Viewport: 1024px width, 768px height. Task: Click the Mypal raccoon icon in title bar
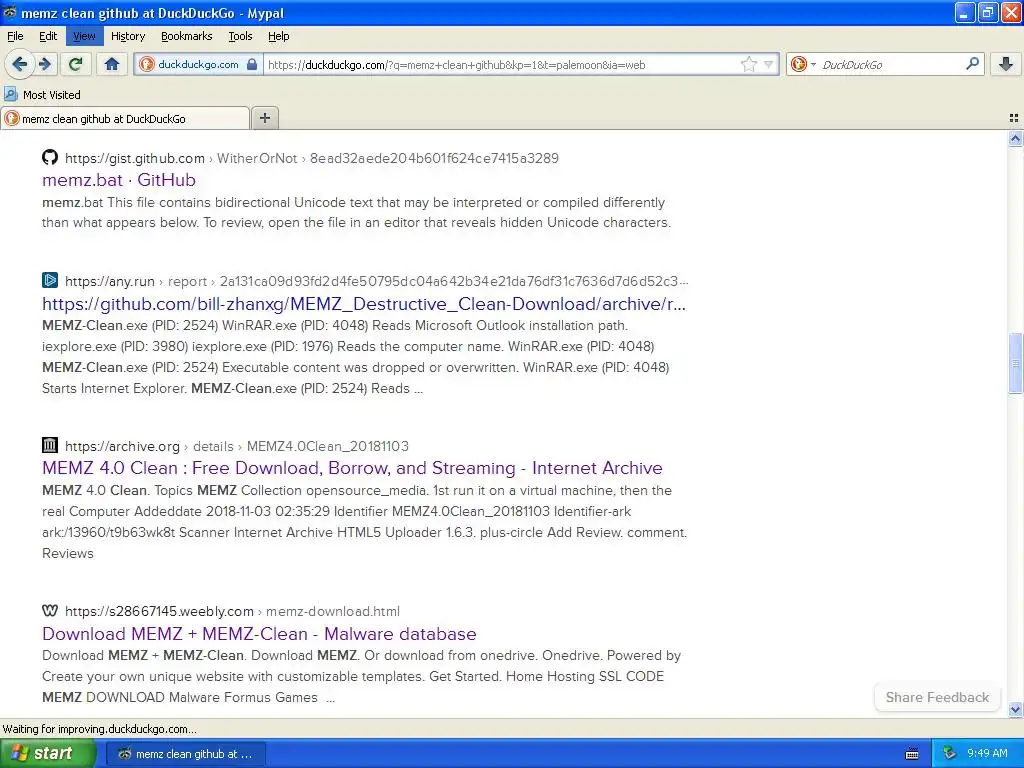pos(10,12)
